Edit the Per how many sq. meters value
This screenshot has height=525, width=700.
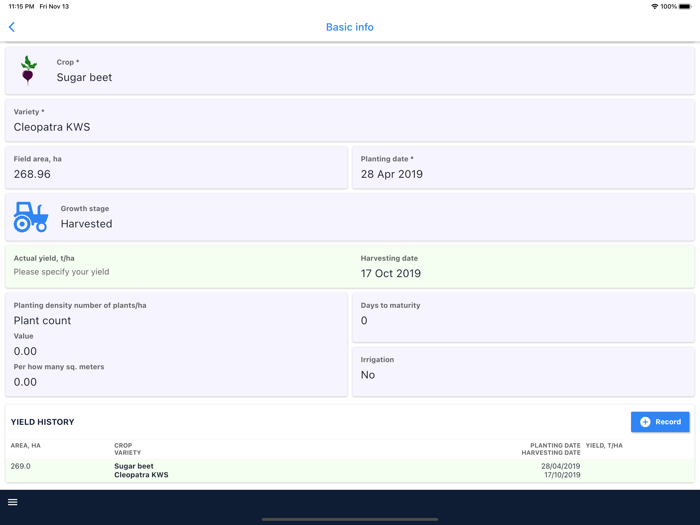25,382
